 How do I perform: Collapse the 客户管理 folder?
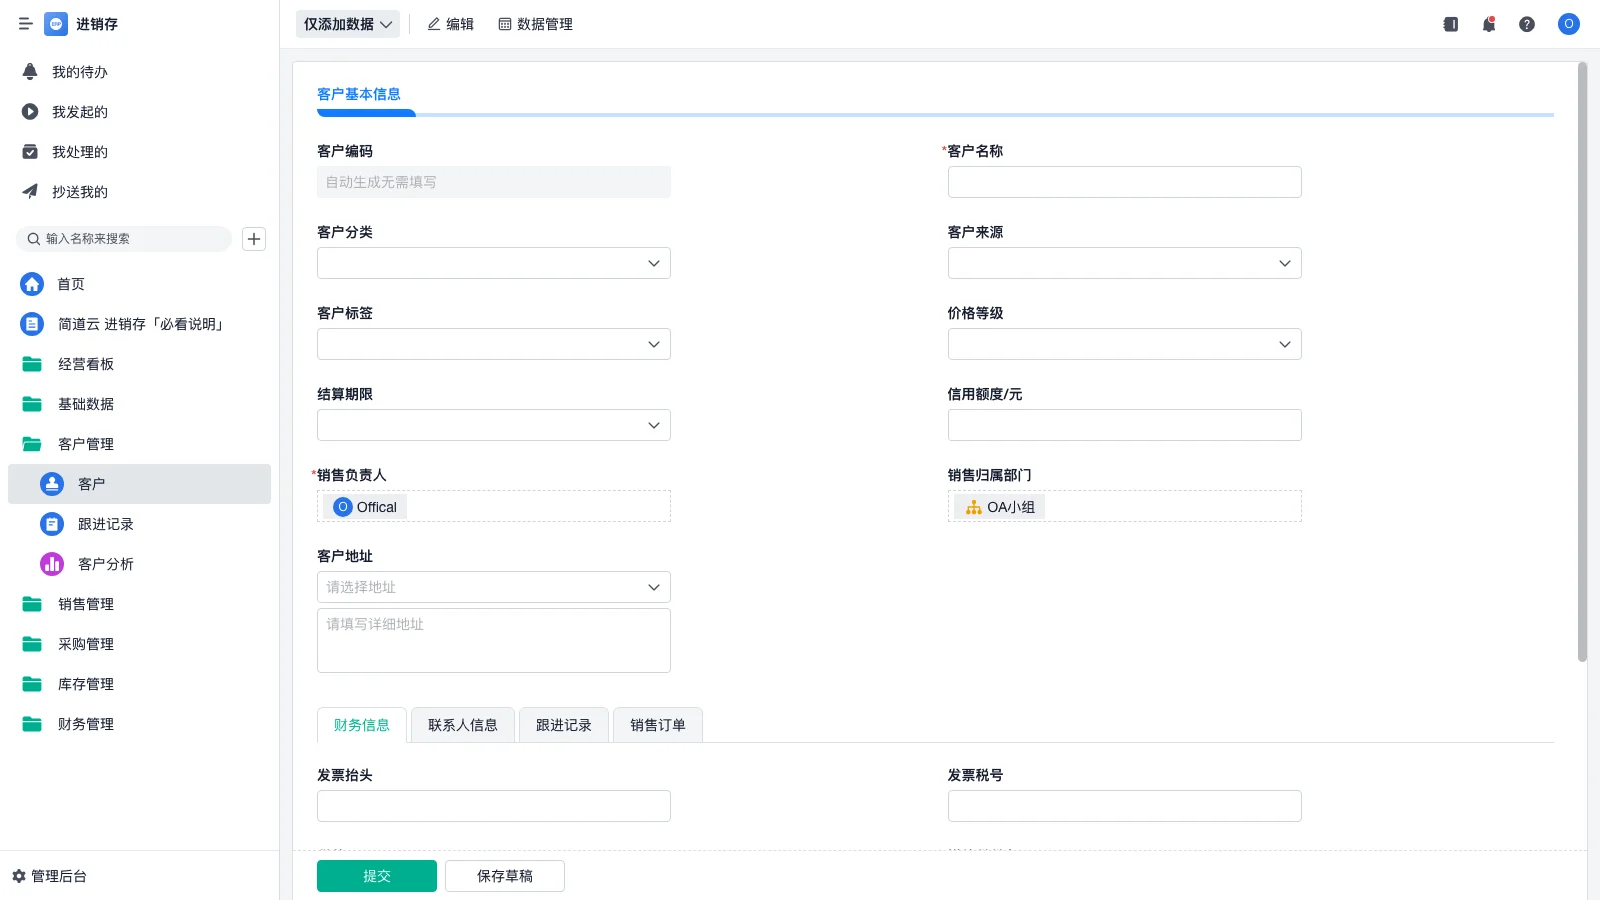point(139,444)
